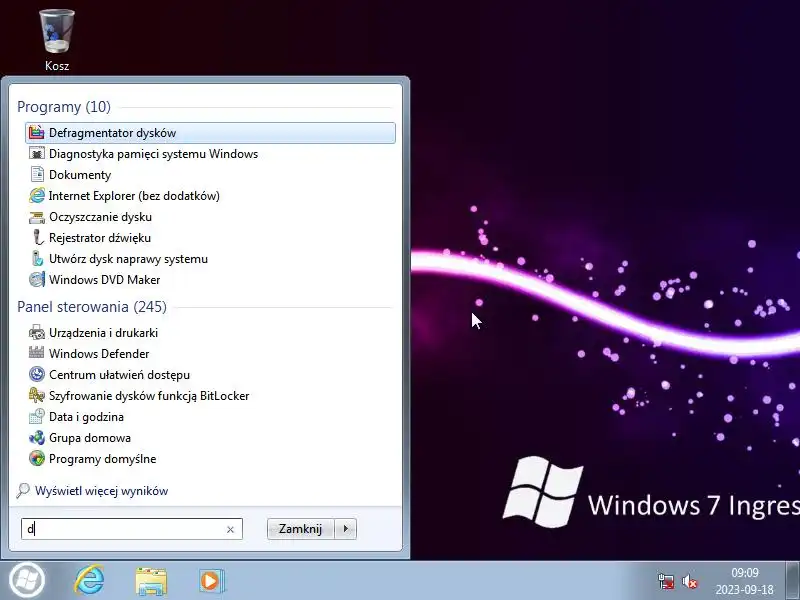Clear the search box with the X
The height and width of the screenshot is (600, 800).
point(230,530)
